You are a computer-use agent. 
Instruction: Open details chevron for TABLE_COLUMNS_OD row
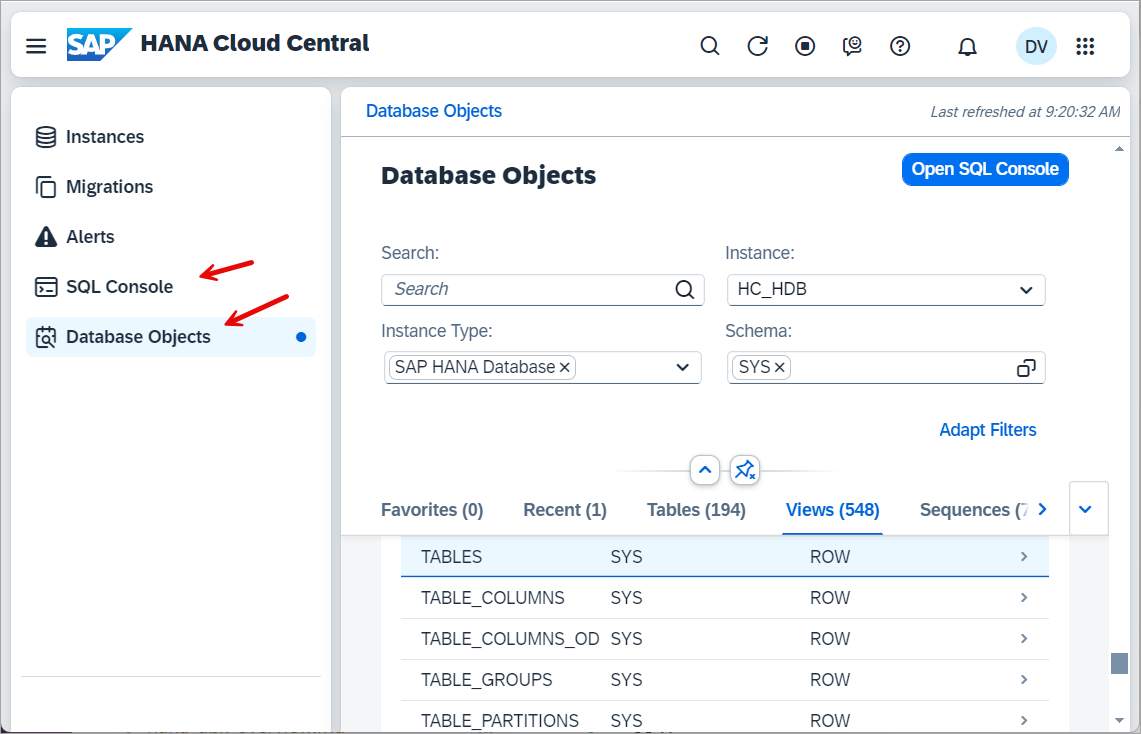click(1024, 639)
